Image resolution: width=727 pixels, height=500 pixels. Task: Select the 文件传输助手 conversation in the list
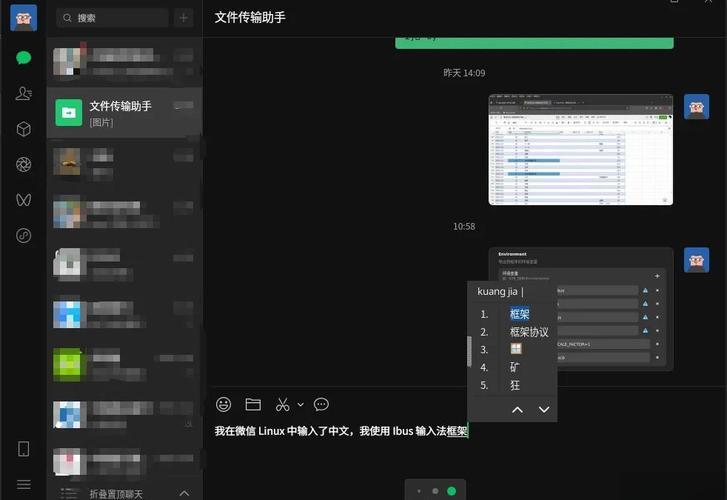coord(124,113)
